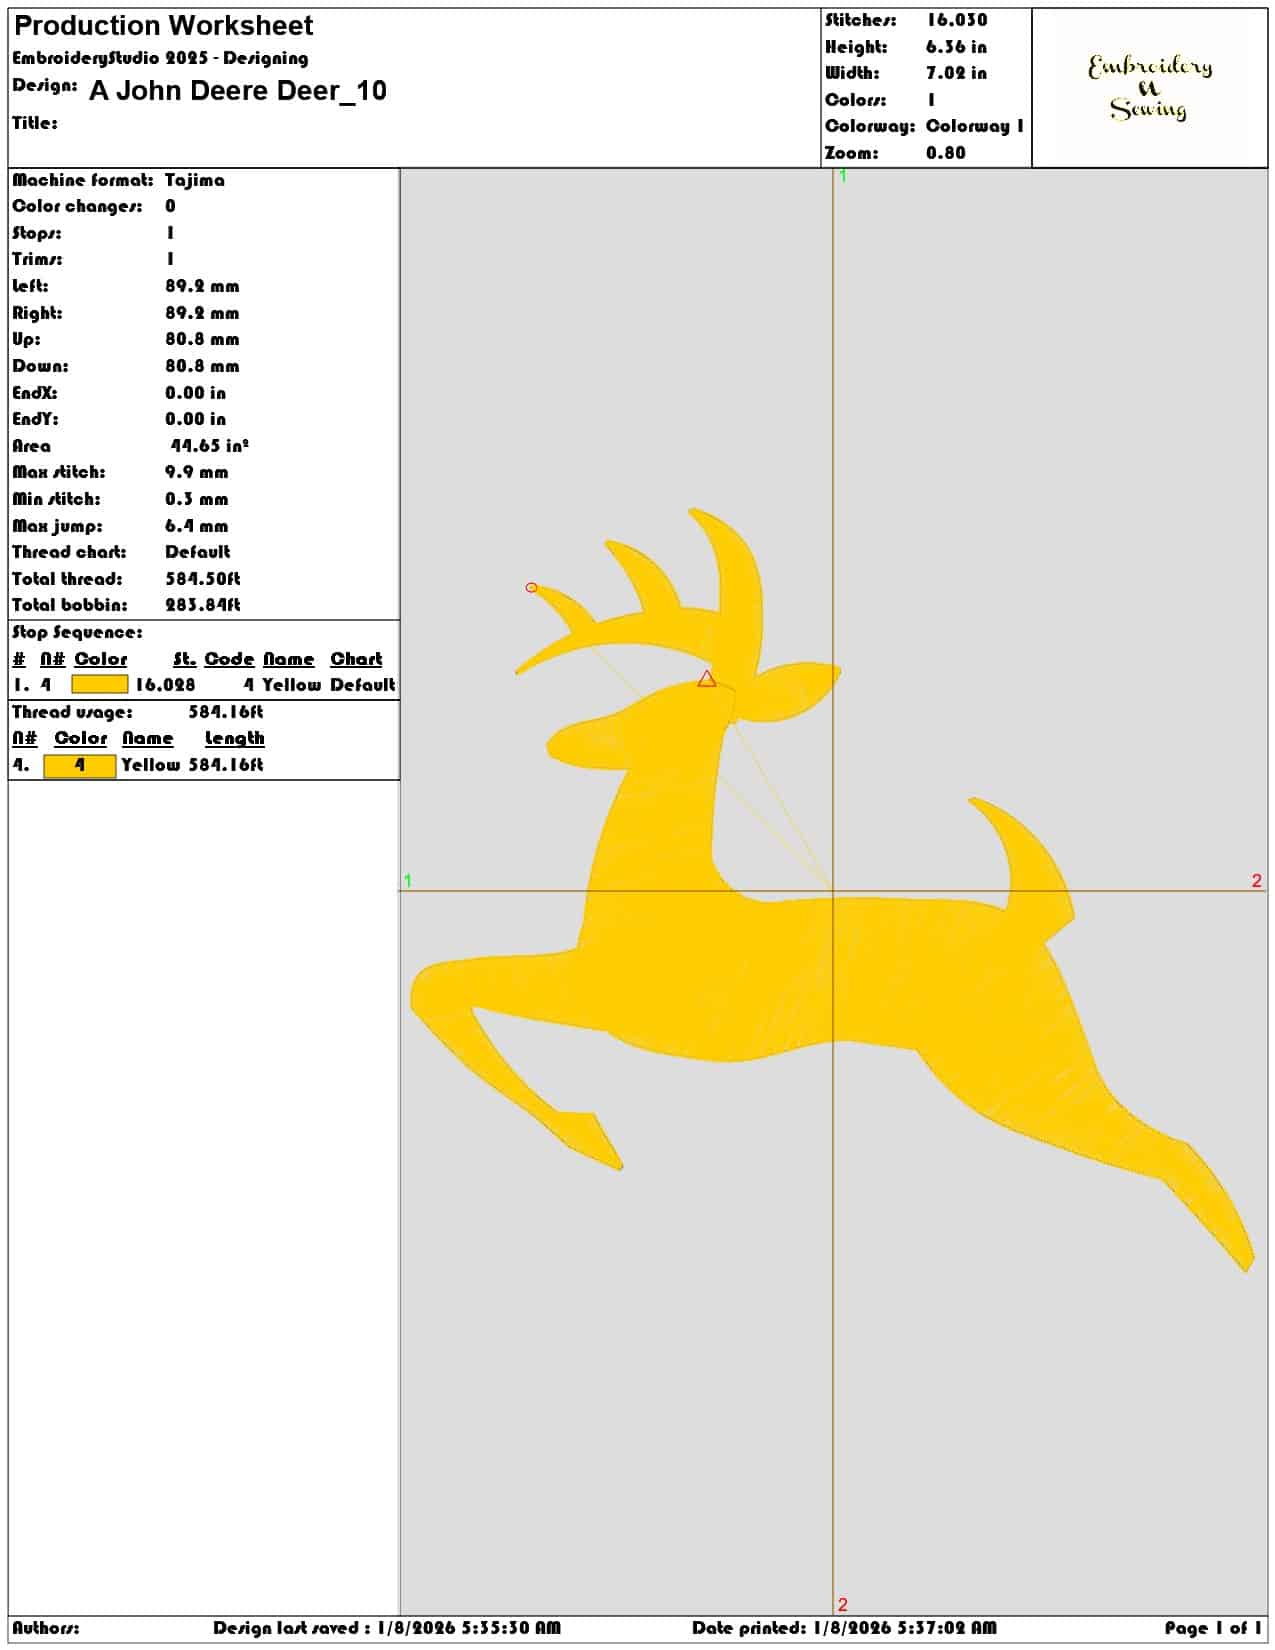Click the 'EndY:' value 0.00 in
Image resolution: width=1275 pixels, height=1650 pixels.
[x=196, y=419]
